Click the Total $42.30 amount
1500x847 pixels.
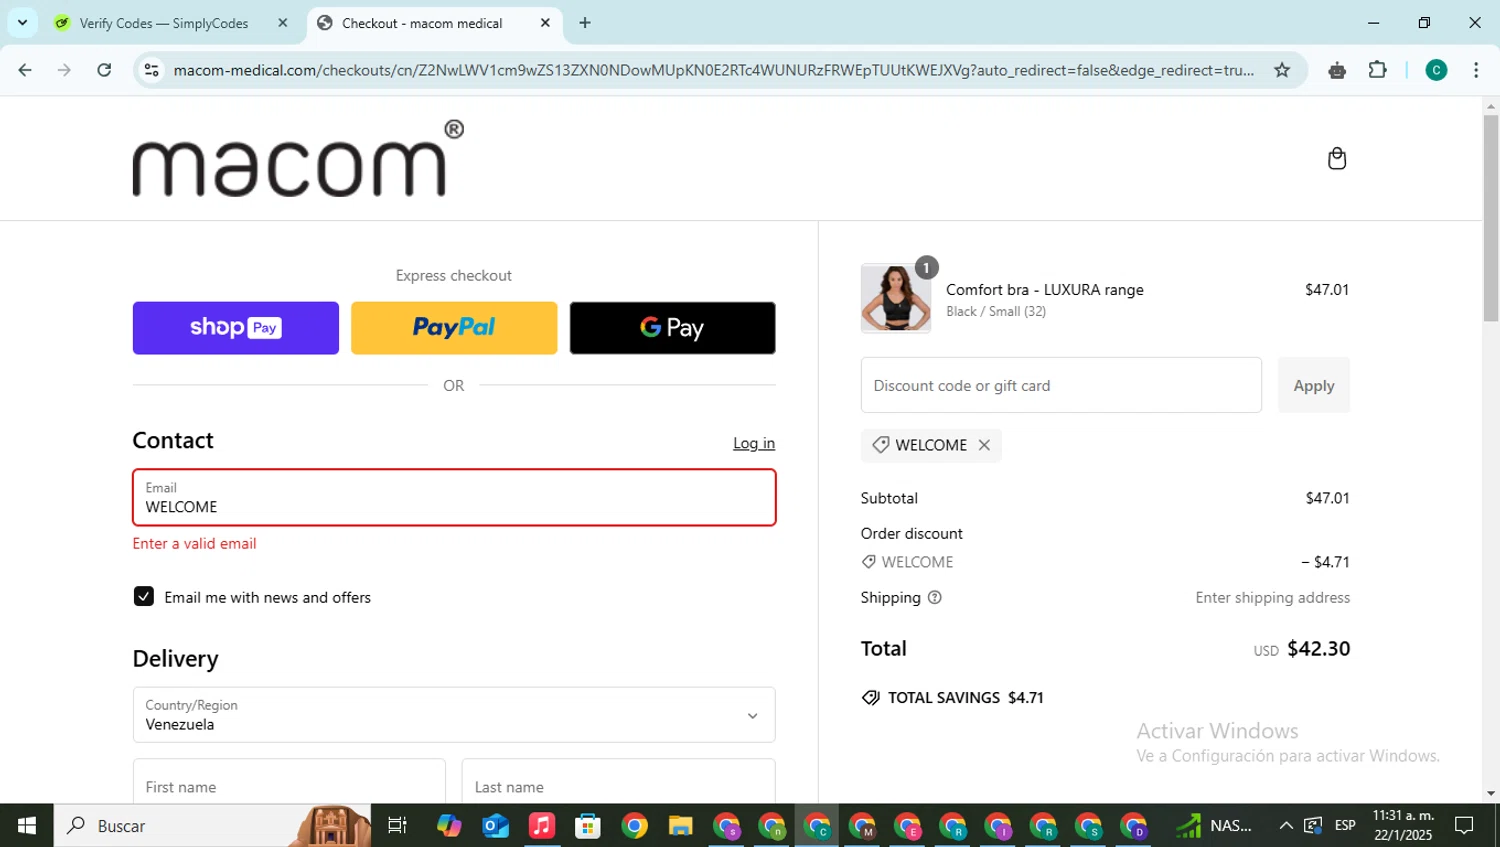[1318, 649]
